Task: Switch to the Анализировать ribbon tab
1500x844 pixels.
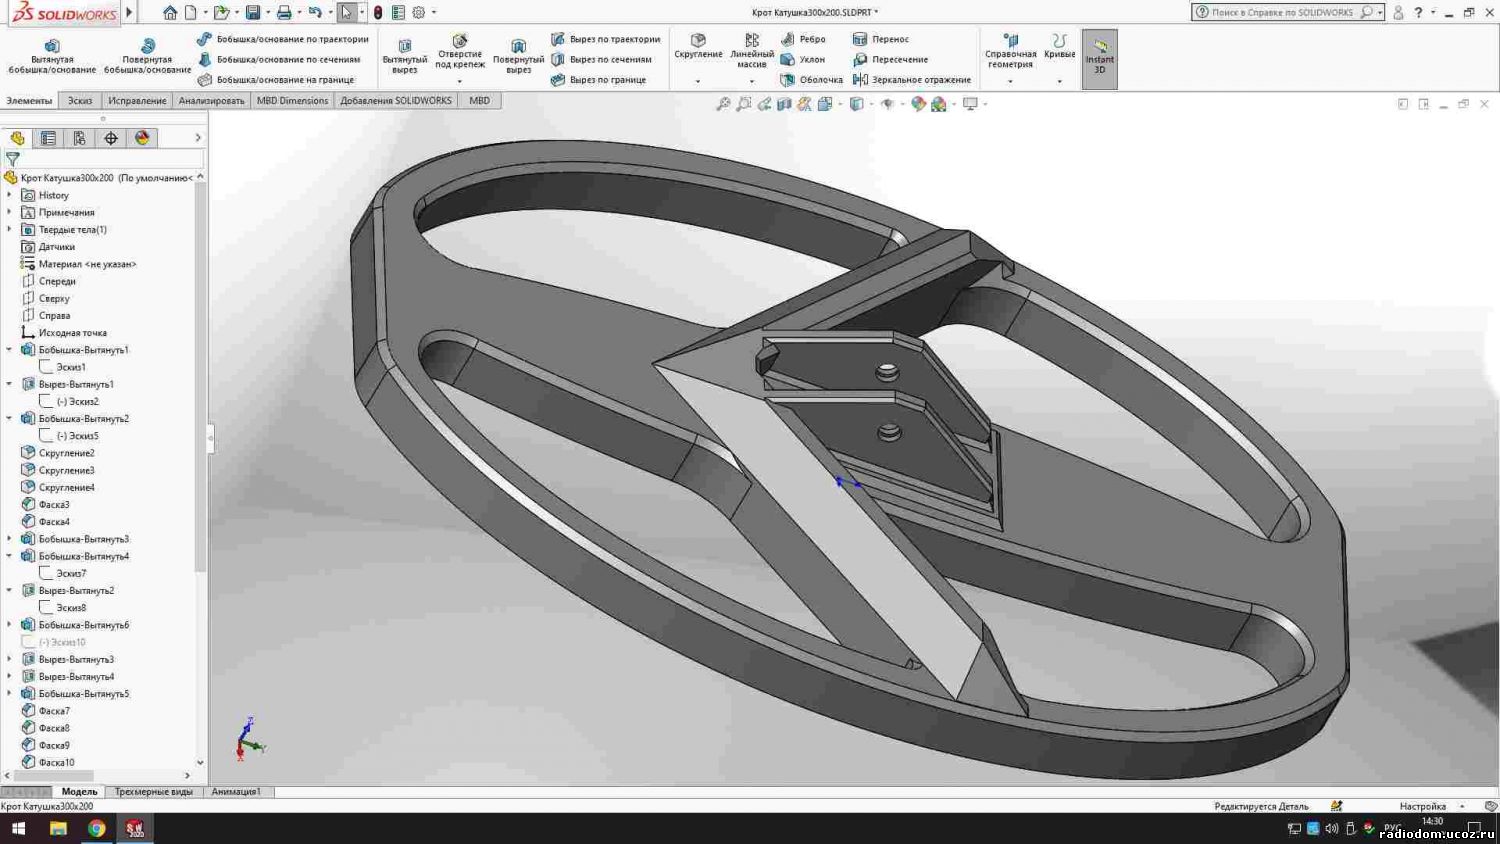Action: [212, 101]
